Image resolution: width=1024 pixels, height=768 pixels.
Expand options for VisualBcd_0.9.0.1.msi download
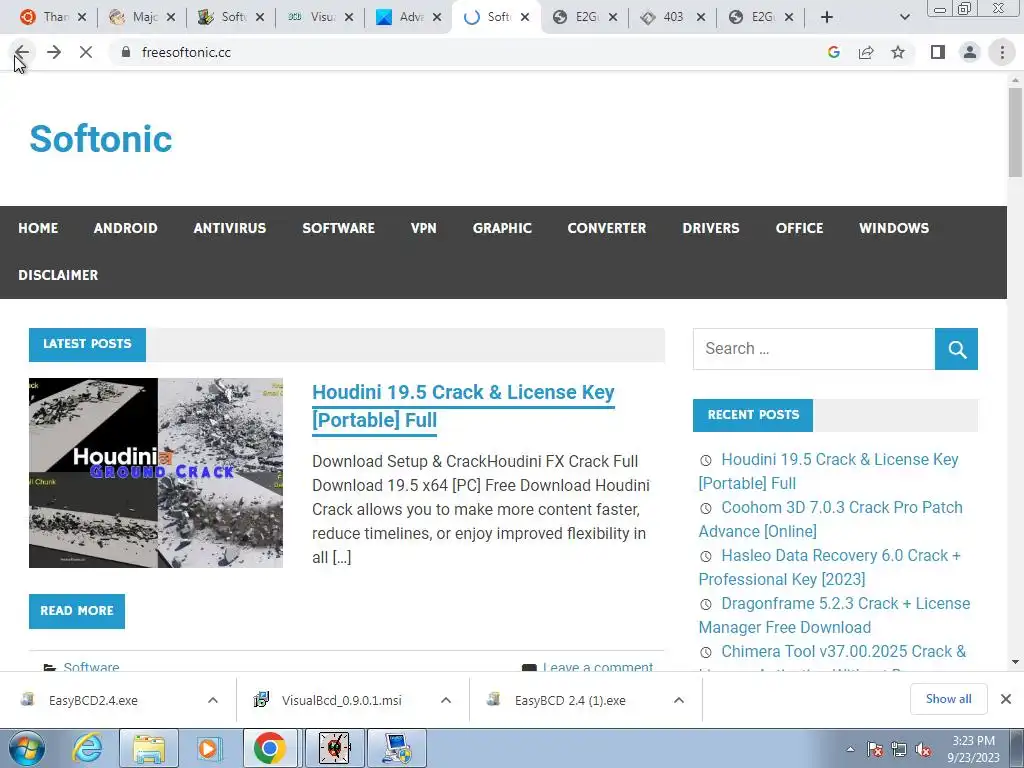pyautogui.click(x=446, y=700)
